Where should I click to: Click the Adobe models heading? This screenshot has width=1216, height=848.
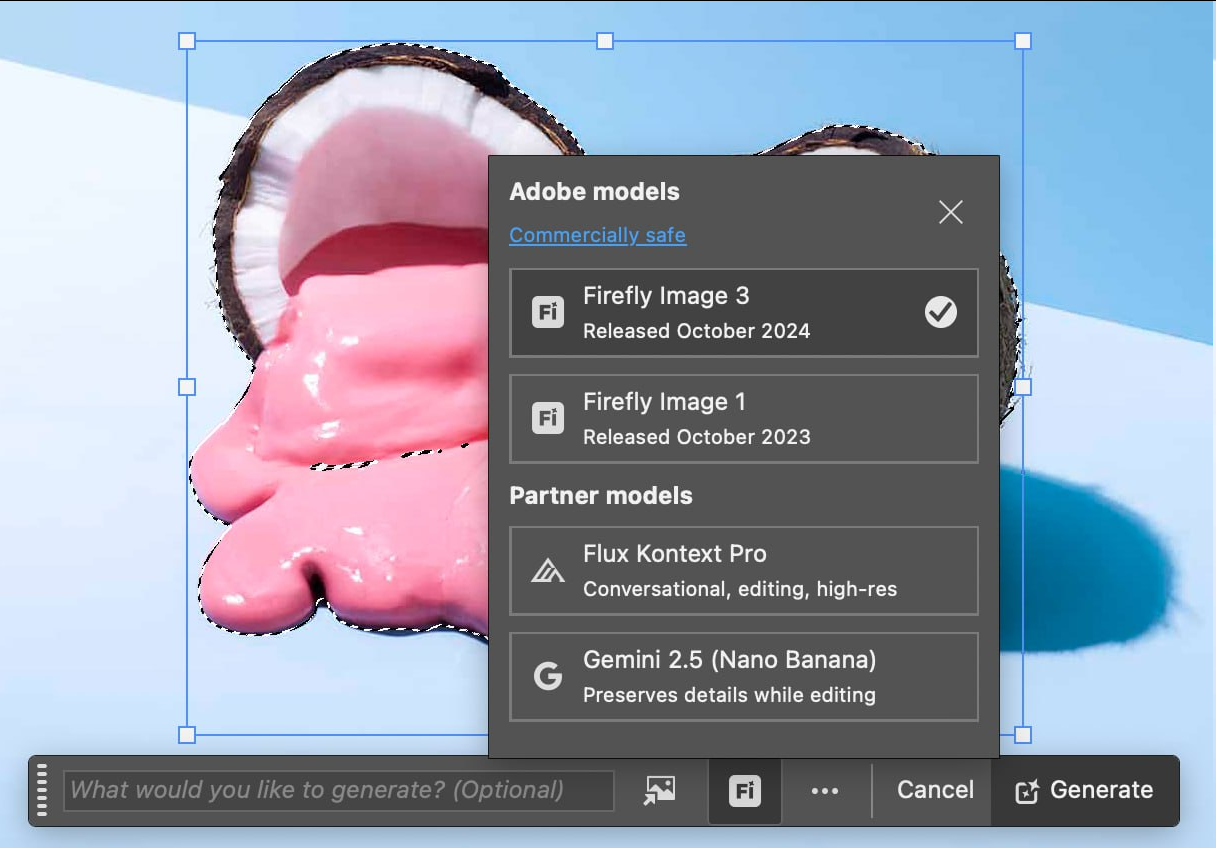coord(594,192)
